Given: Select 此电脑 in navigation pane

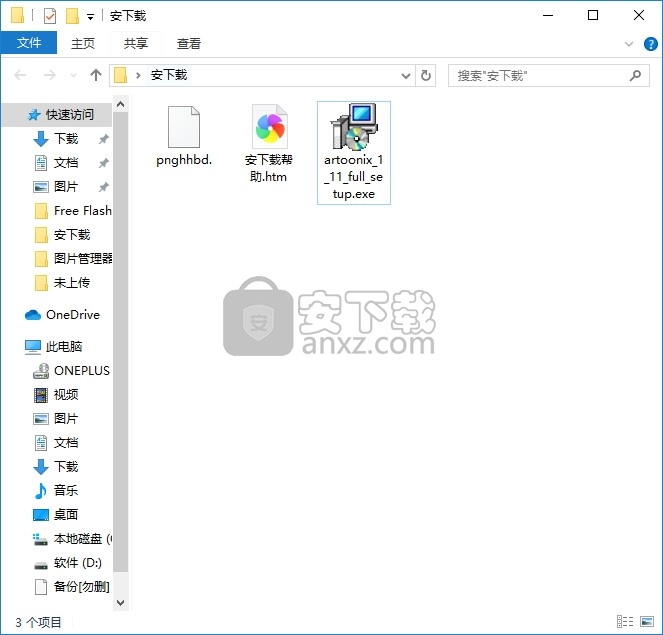Looking at the screenshot, I should pyautogui.click(x=53, y=347).
